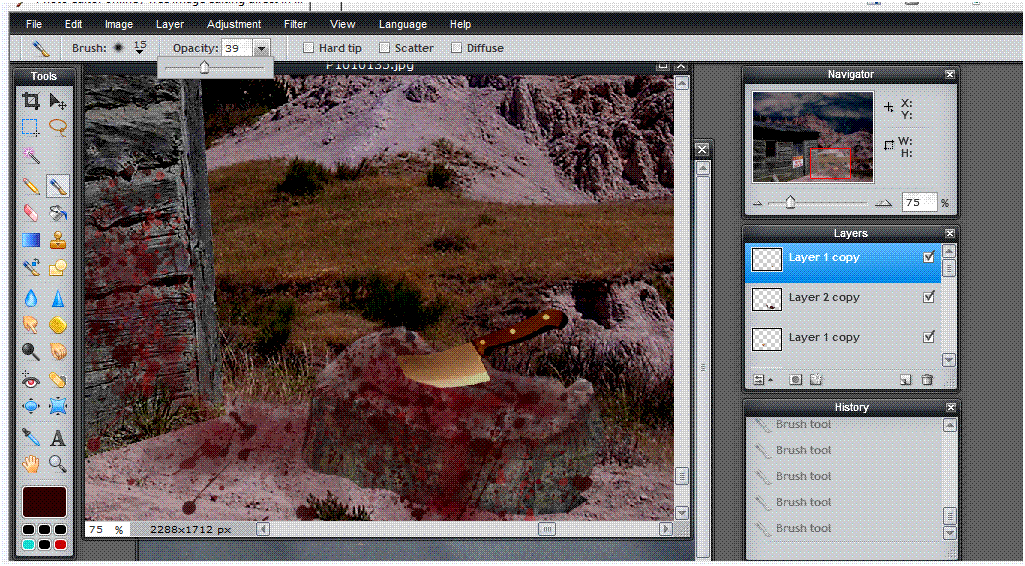
Task: Open the Filter menu
Action: click(295, 24)
